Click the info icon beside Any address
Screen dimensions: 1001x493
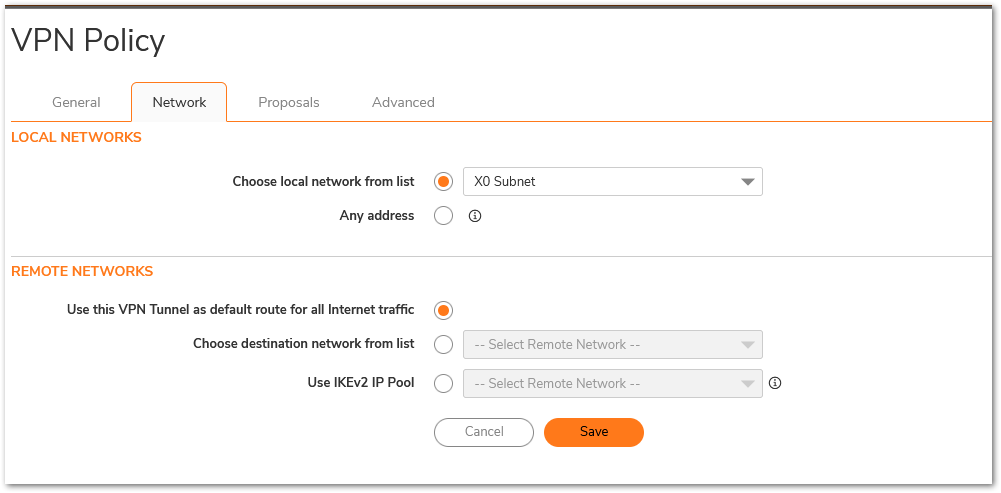475,216
